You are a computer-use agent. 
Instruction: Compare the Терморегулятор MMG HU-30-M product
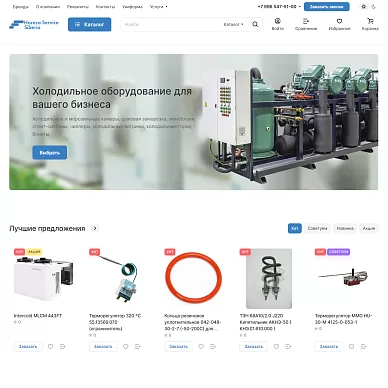click(363, 347)
